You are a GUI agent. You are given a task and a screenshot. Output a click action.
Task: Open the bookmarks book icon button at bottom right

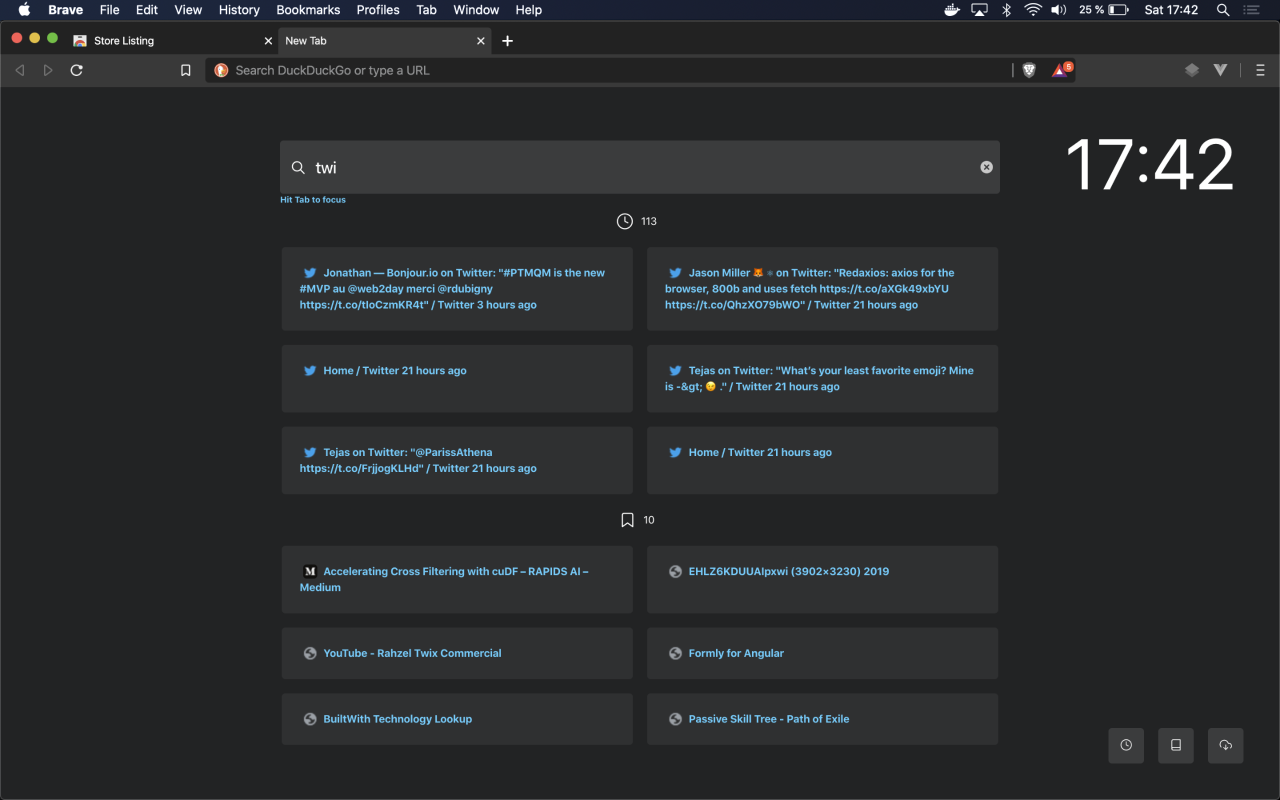tap(1176, 745)
